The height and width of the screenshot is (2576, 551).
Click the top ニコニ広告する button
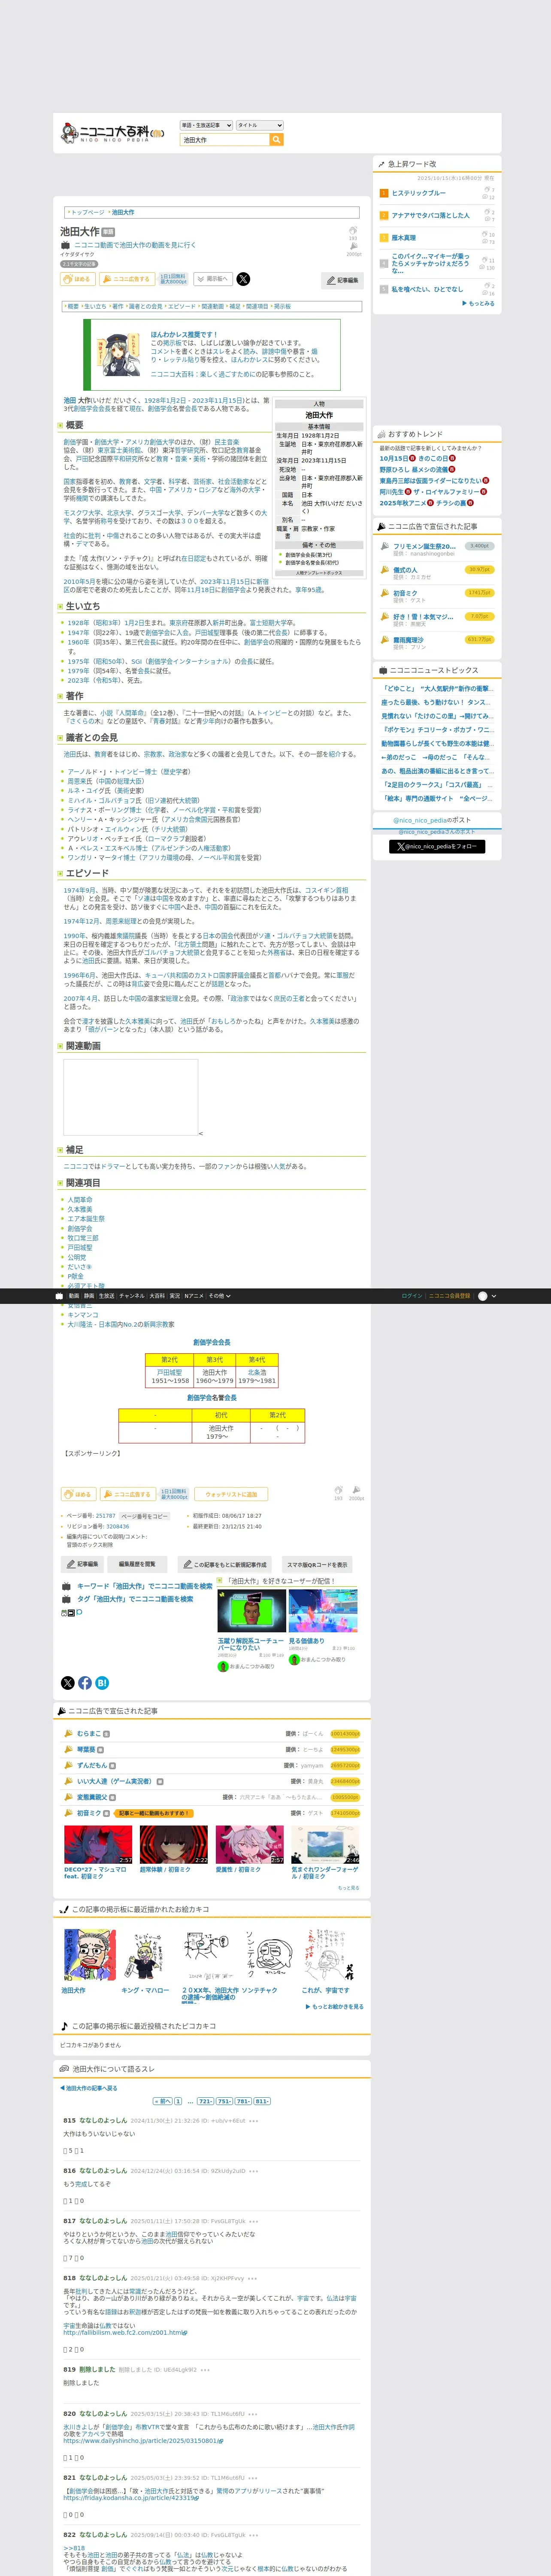point(126,279)
